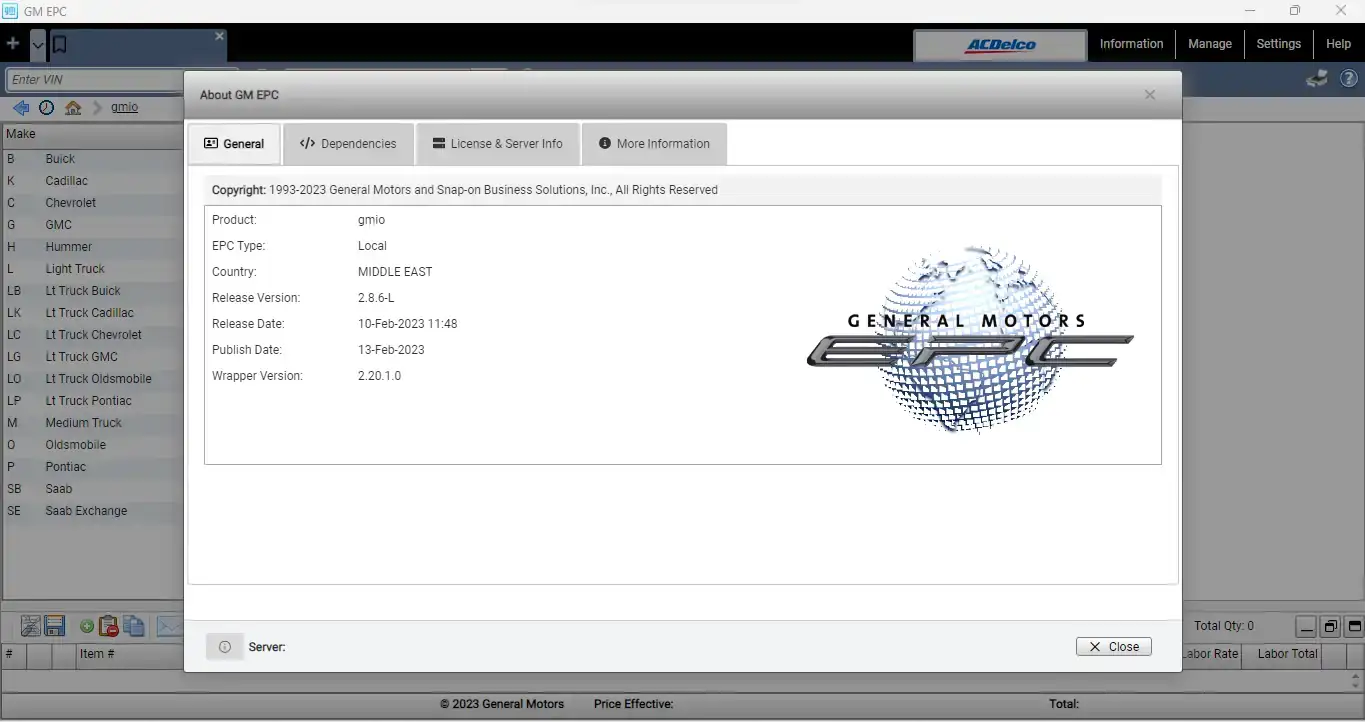
Task: Click the Close button in the dialog
Action: coord(1114,647)
